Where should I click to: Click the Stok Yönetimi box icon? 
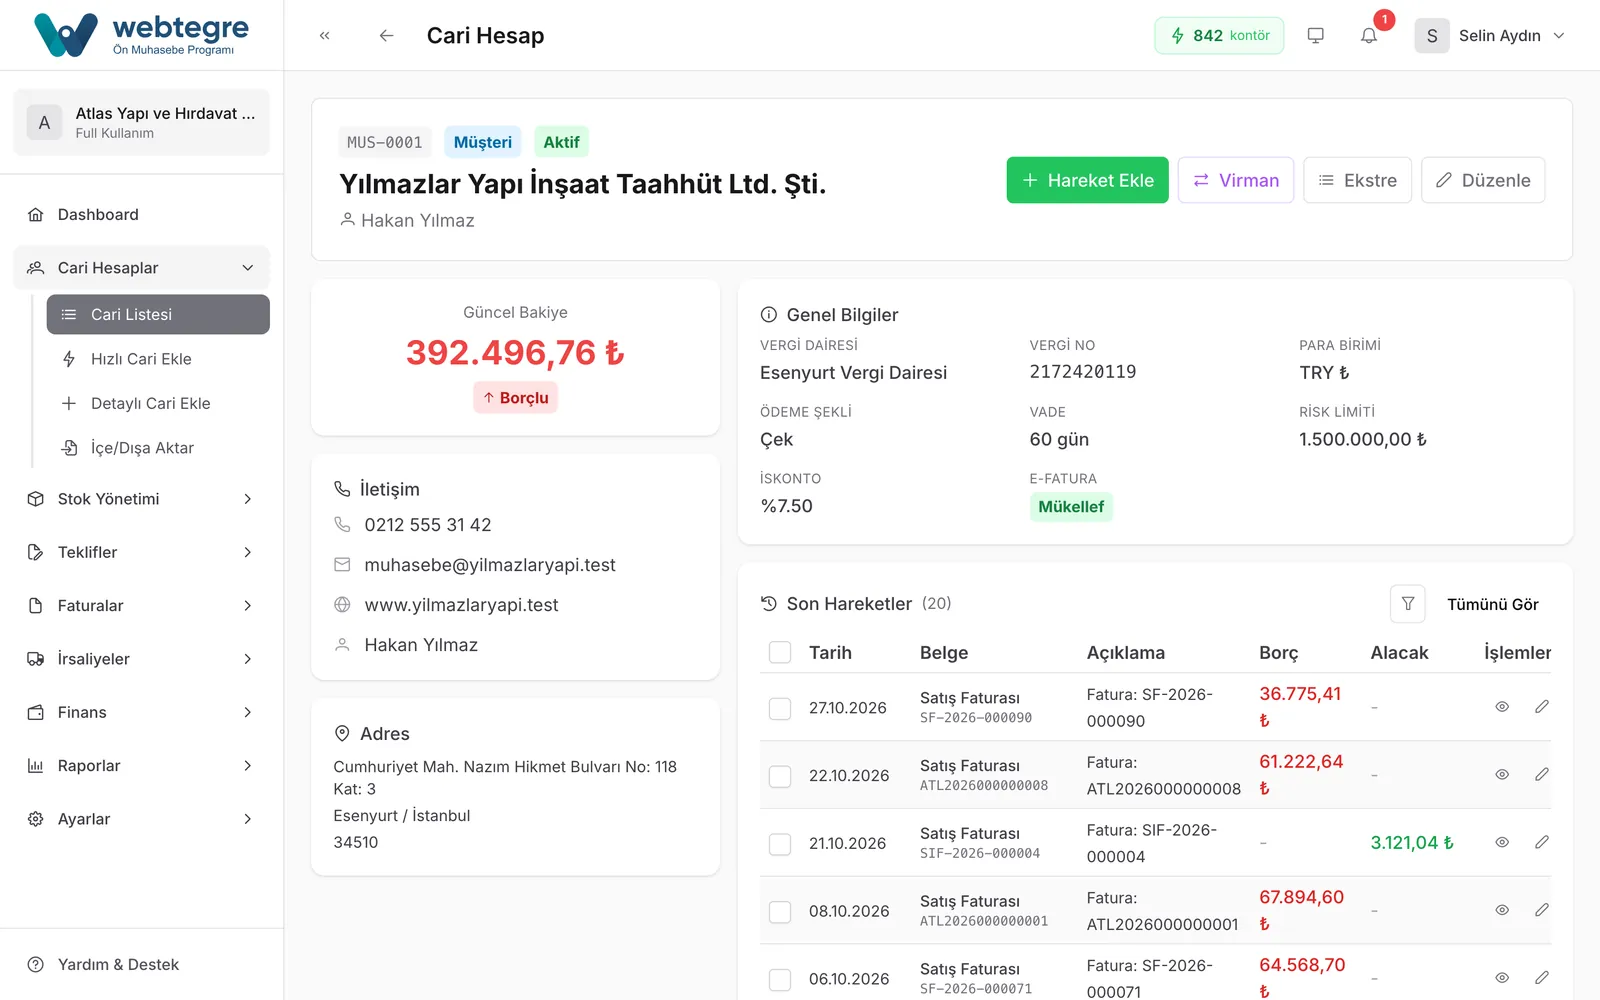[x=36, y=499]
